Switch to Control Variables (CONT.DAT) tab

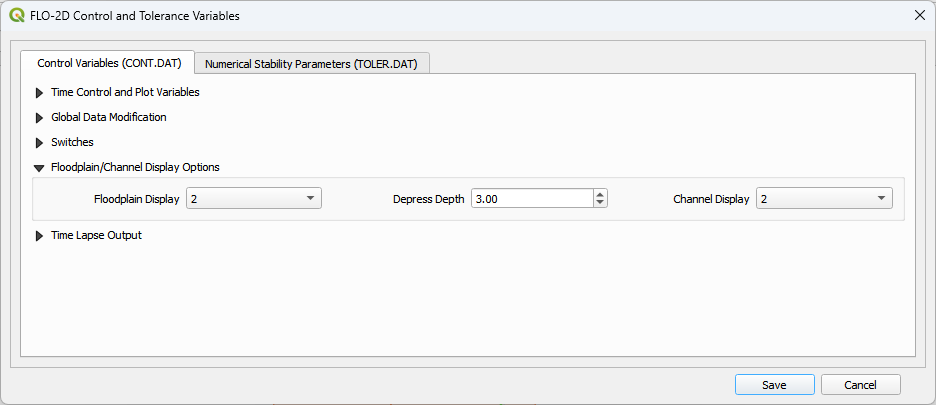click(108, 63)
